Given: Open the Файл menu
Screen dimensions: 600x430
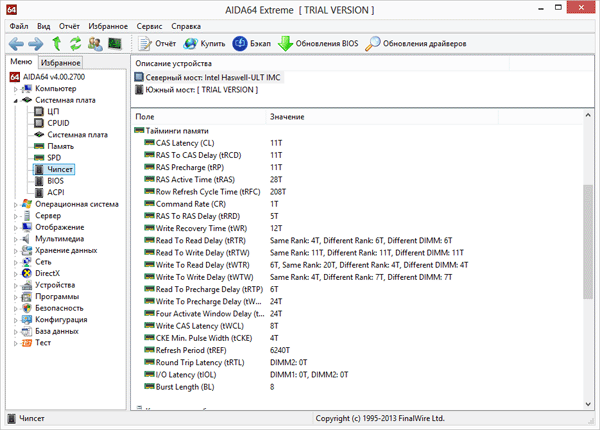Looking at the screenshot, I should [19, 26].
